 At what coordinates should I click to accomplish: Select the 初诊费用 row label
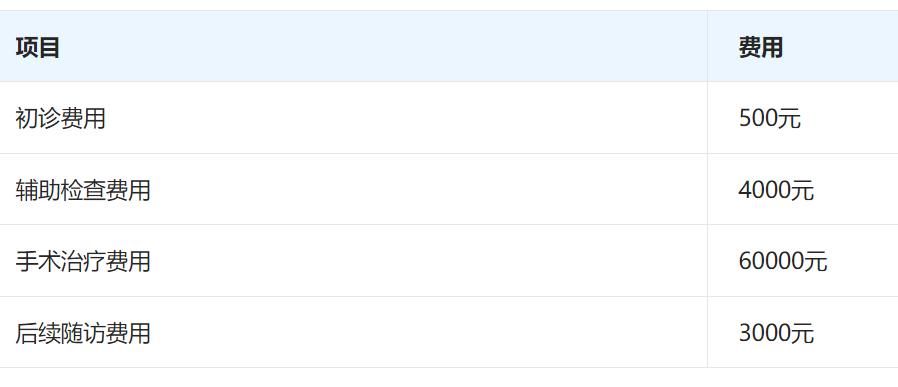pos(60,119)
